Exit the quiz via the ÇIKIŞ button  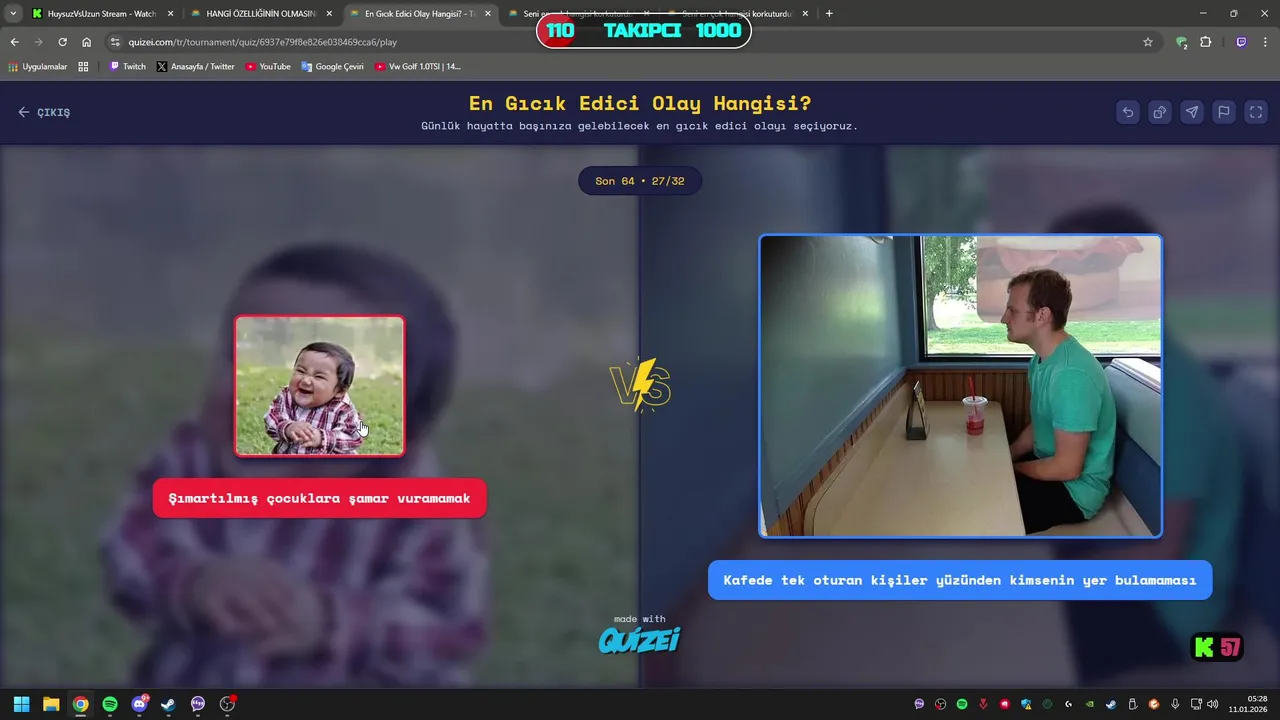(x=44, y=112)
